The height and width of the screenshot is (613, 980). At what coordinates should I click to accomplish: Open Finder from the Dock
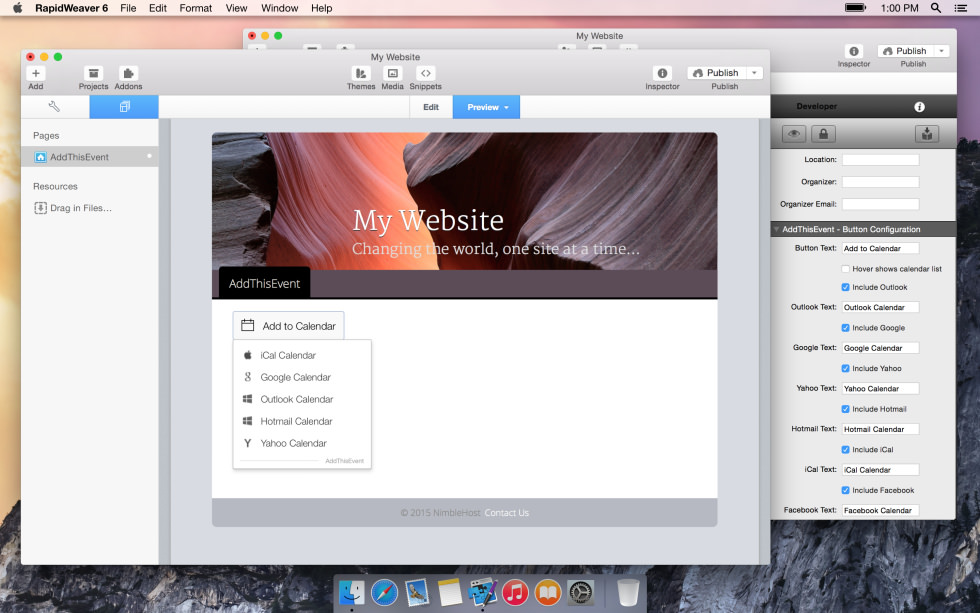[x=352, y=592]
